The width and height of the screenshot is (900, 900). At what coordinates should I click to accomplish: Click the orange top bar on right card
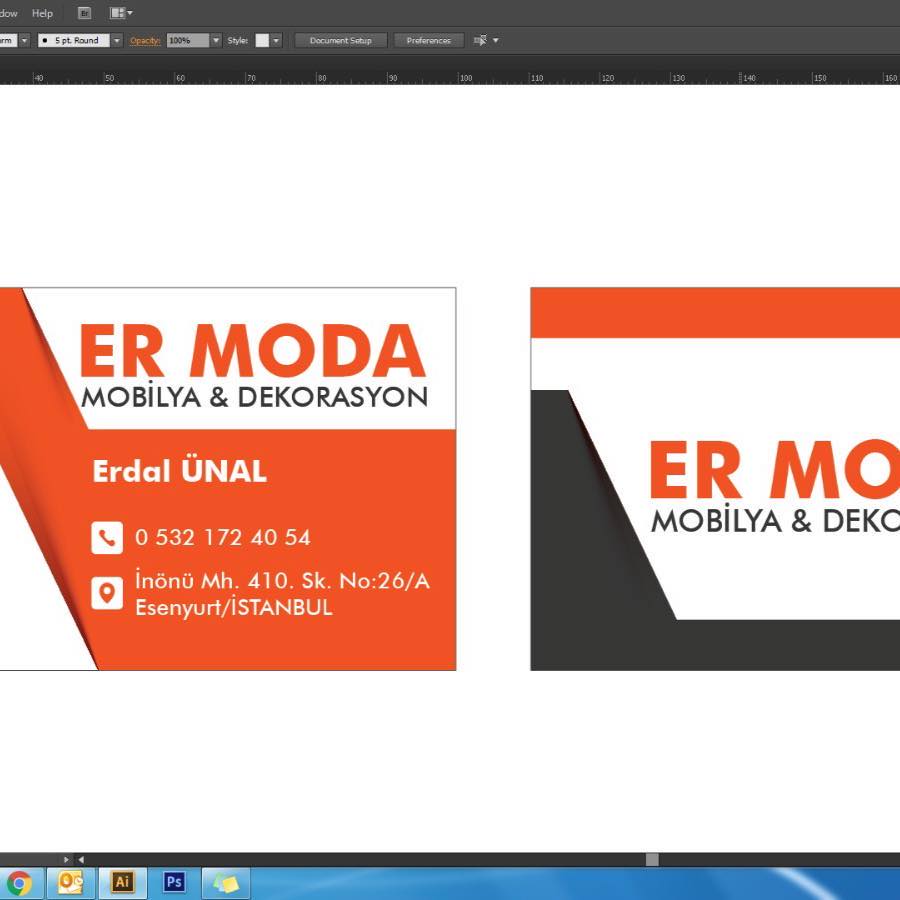pos(715,313)
